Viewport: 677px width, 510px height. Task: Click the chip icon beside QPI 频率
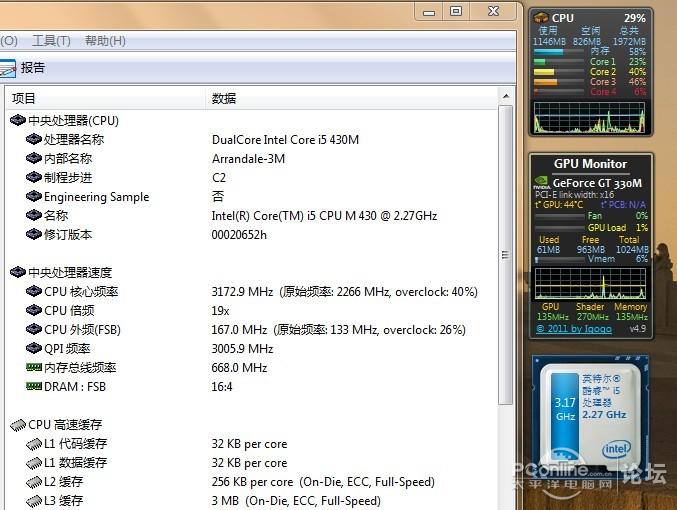tap(33, 348)
